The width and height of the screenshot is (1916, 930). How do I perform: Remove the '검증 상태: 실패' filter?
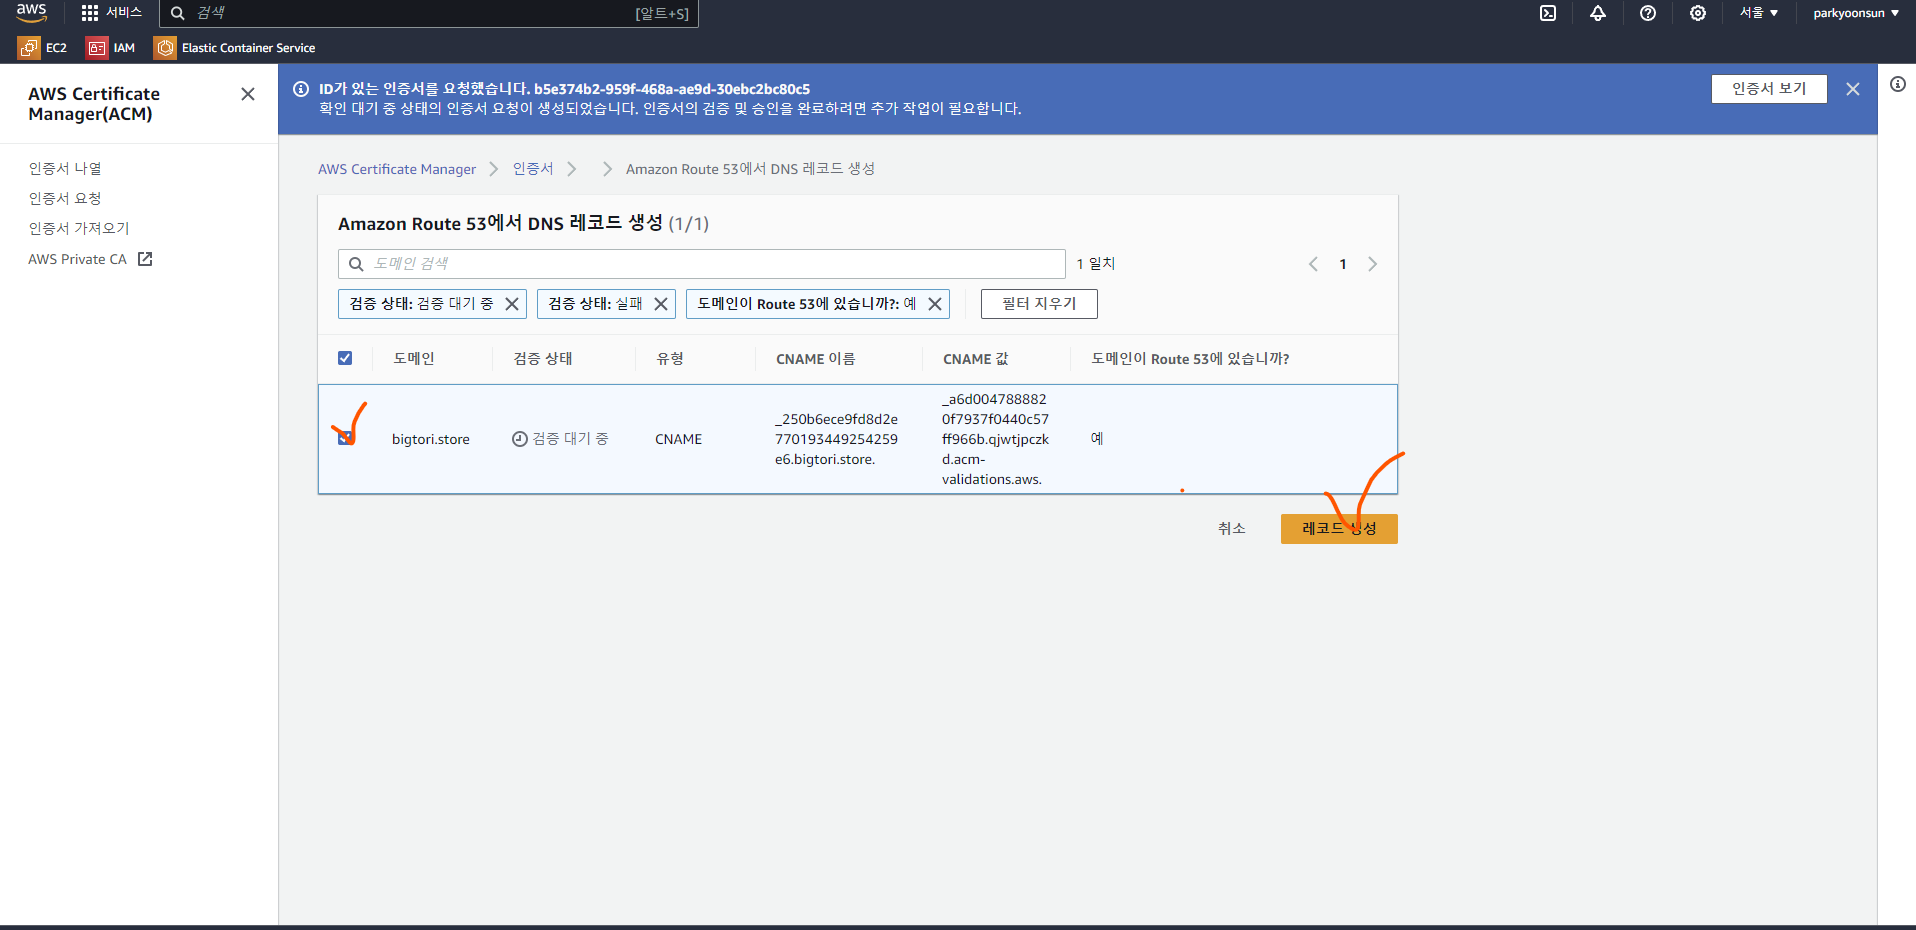tap(661, 304)
